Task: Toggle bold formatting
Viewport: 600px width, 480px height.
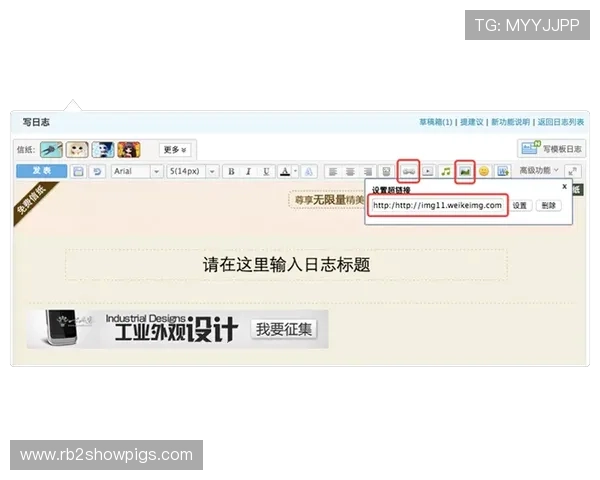Action: [231, 171]
